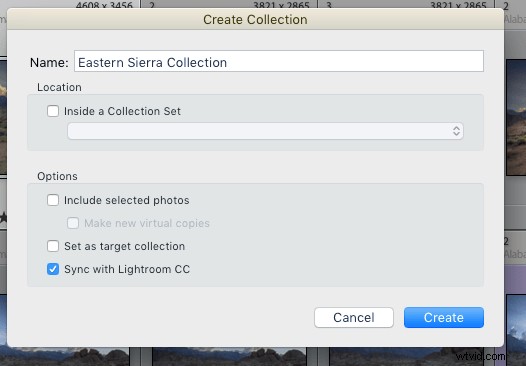Enable Inside a Collection Set checkbox
This screenshot has width=526, height=366.
click(53, 111)
